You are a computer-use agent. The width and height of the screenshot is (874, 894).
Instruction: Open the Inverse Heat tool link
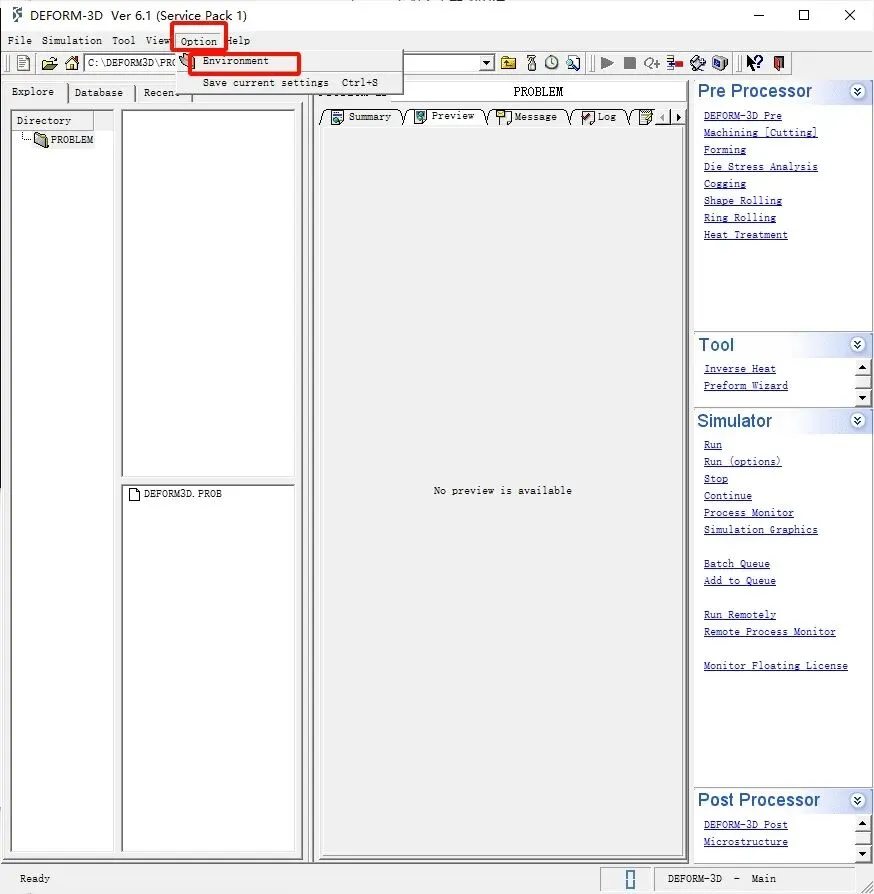tap(739, 369)
